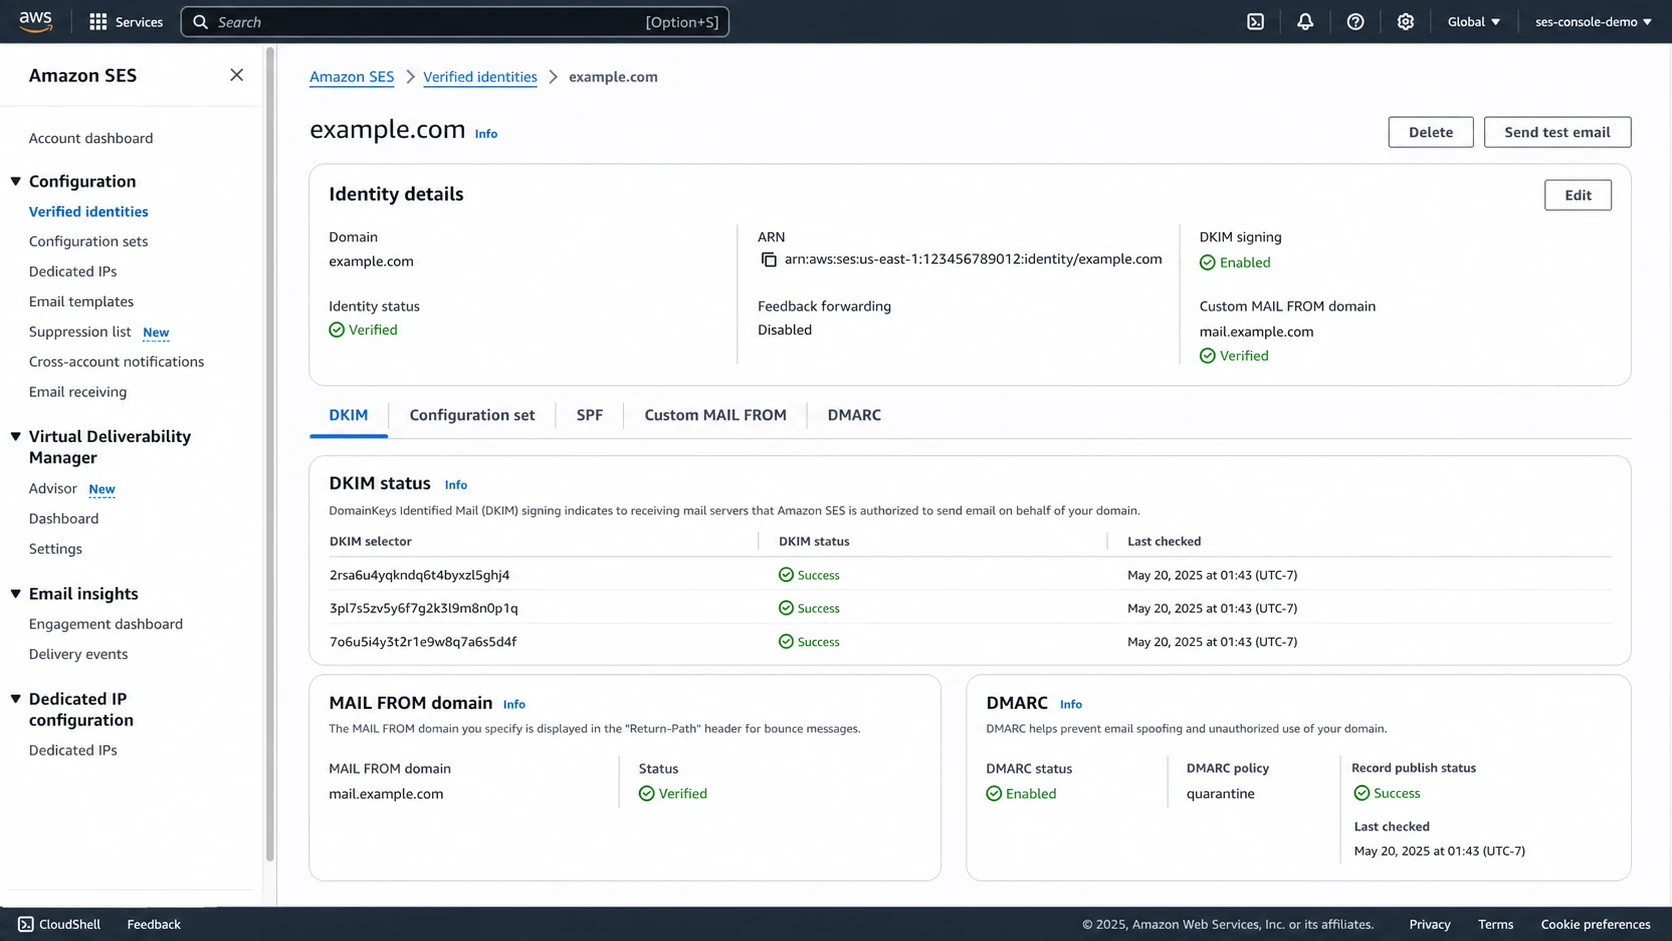This screenshot has height=941, width=1672.
Task: Click the ARN value text
Action: pos(973,259)
